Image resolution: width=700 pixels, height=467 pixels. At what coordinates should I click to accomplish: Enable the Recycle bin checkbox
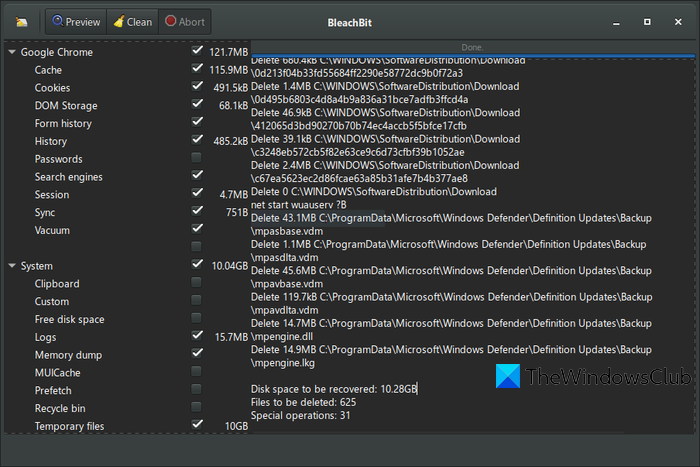pyautogui.click(x=197, y=408)
